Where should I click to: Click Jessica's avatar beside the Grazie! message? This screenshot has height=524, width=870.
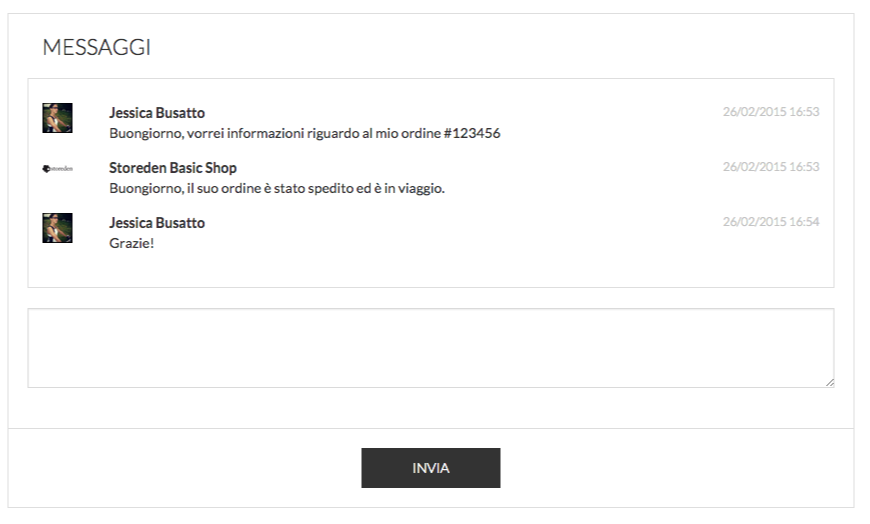click(x=57, y=228)
